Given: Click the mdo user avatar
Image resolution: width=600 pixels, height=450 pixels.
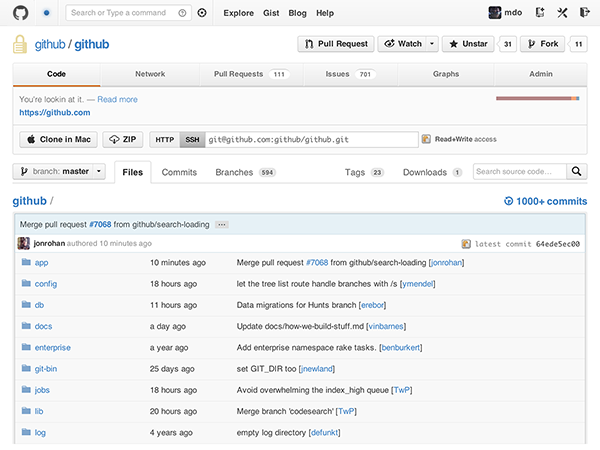Looking at the screenshot, I should (x=494, y=13).
